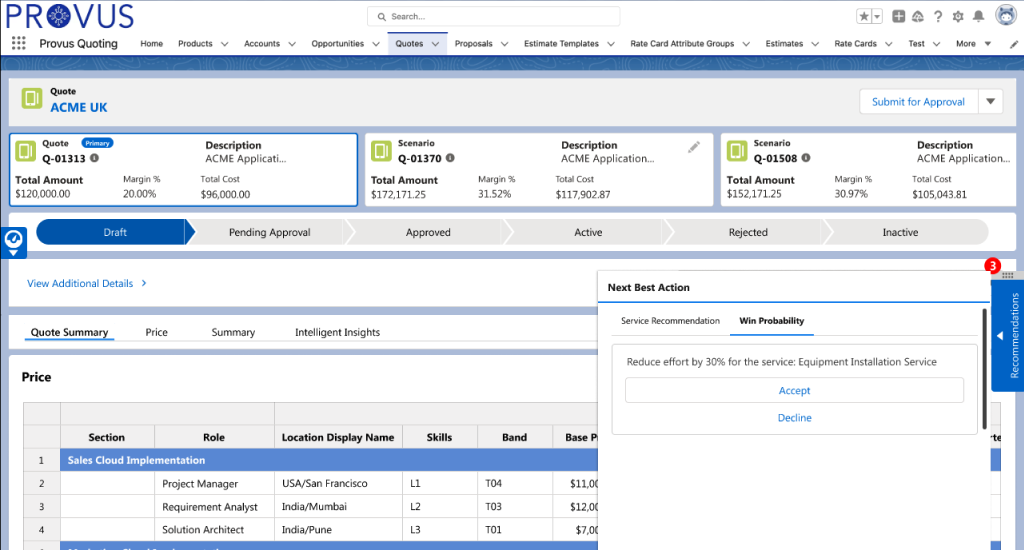Go to the Home nav item
The height and width of the screenshot is (550, 1024).
click(152, 44)
